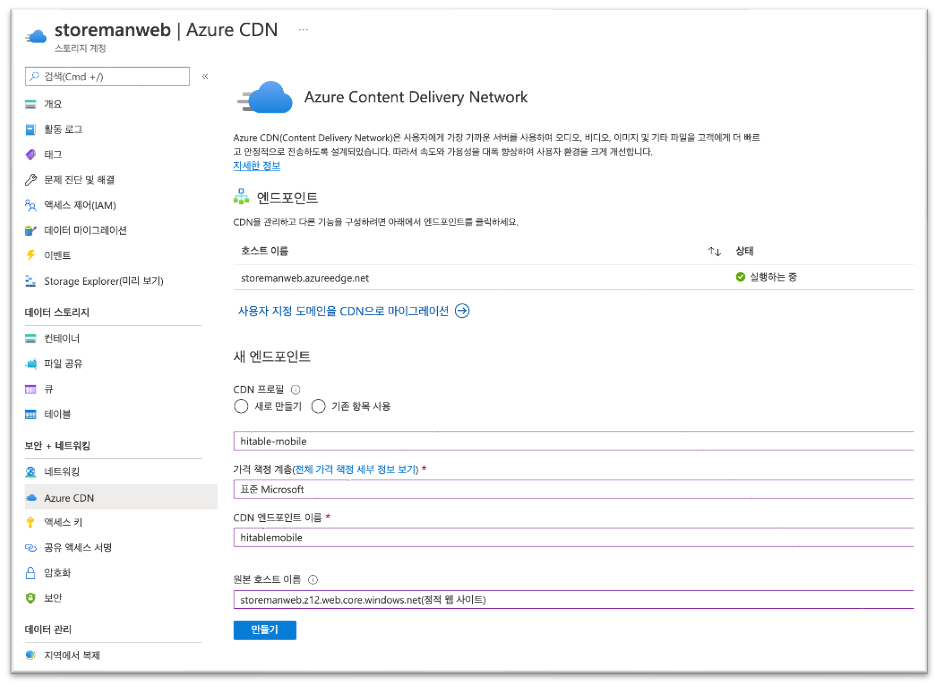Open the 이벤트 menu item
The width and height of the screenshot is (940, 688).
coord(58,255)
